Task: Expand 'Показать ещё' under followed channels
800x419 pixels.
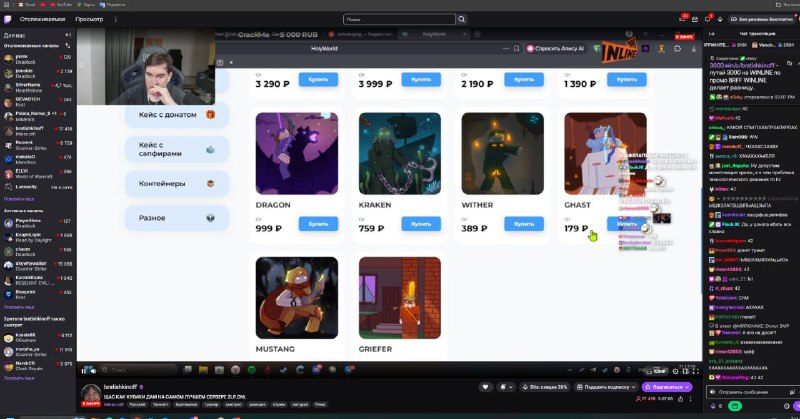Action: pos(19,198)
